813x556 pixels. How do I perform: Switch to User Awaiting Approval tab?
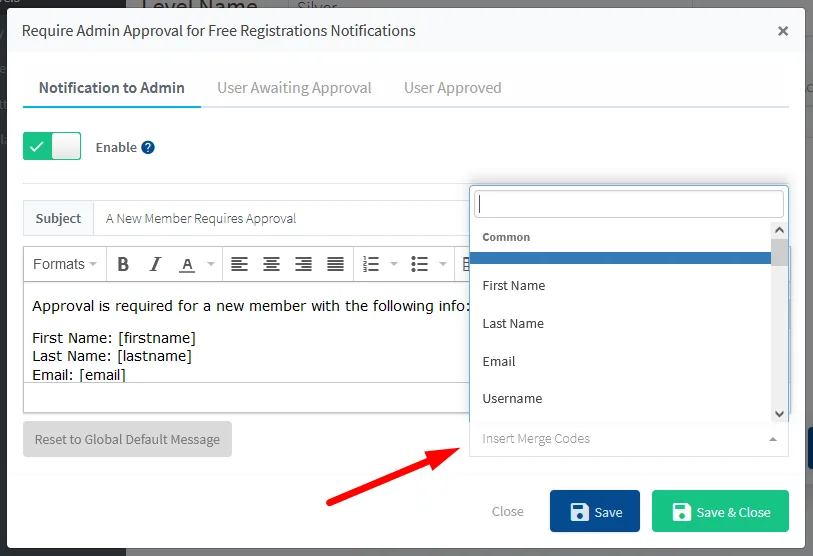point(294,88)
